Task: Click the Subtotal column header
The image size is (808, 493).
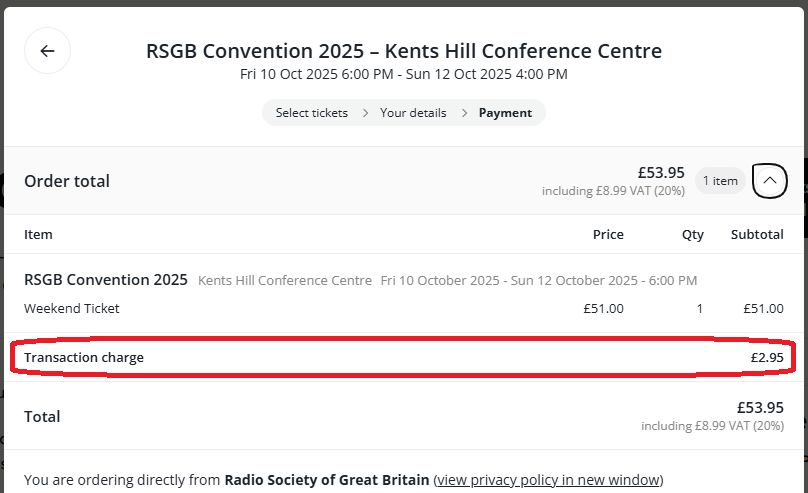Action: [756, 234]
